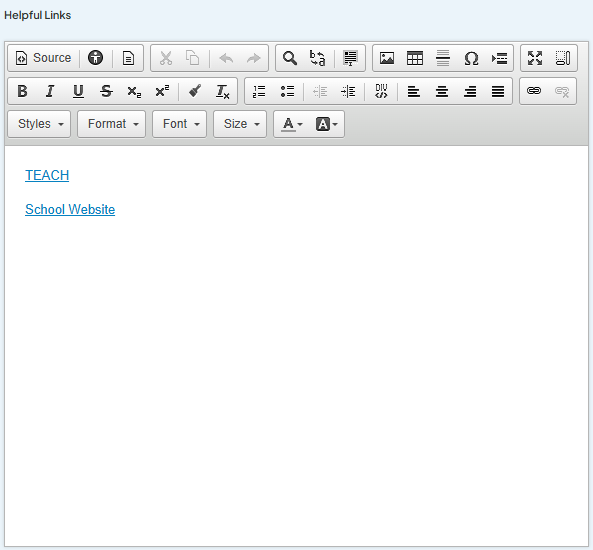This screenshot has height=550, width=593.
Task: Insert a table using the grid icon
Action: pyautogui.click(x=415, y=58)
